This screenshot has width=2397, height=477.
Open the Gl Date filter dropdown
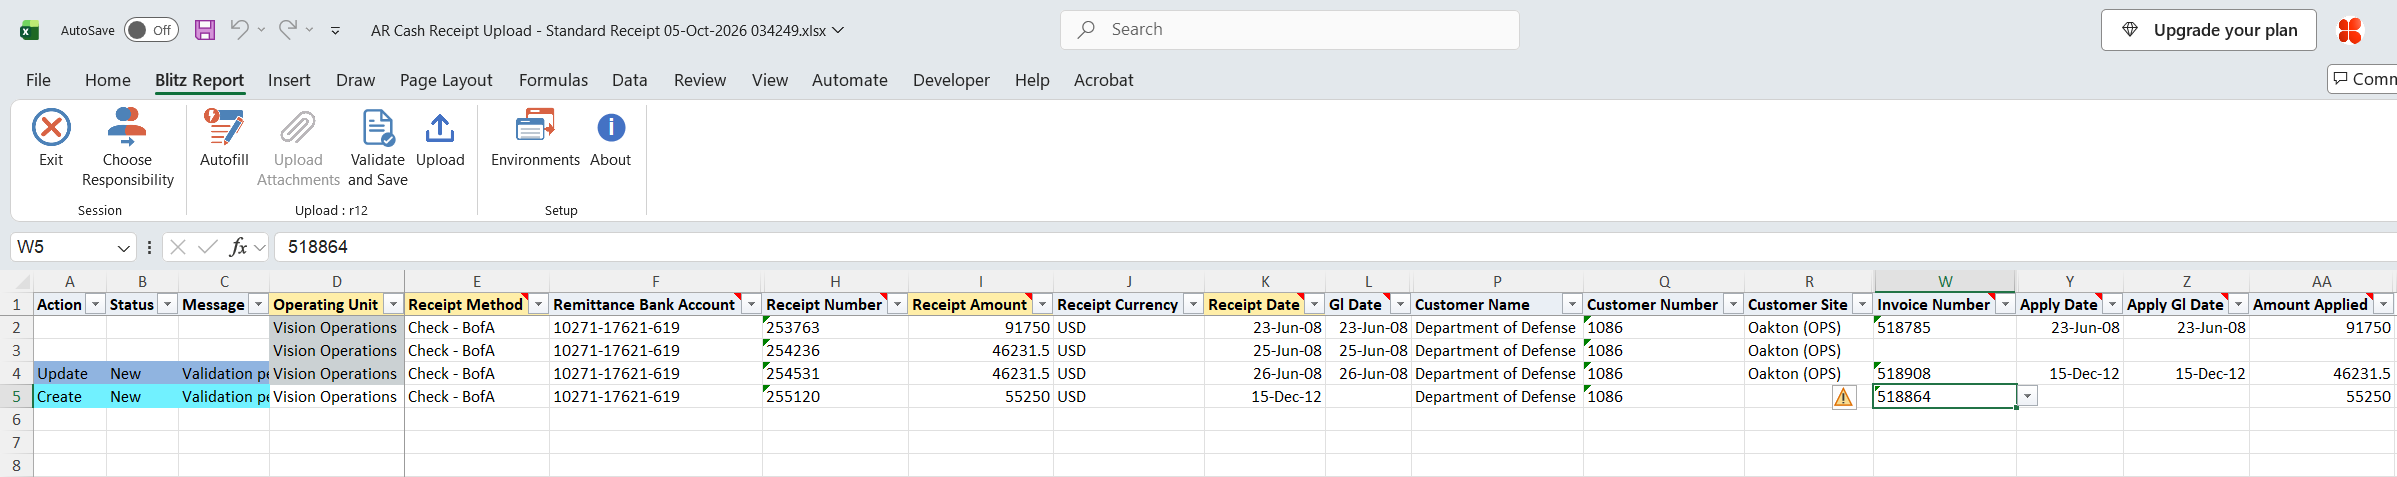click(1400, 305)
